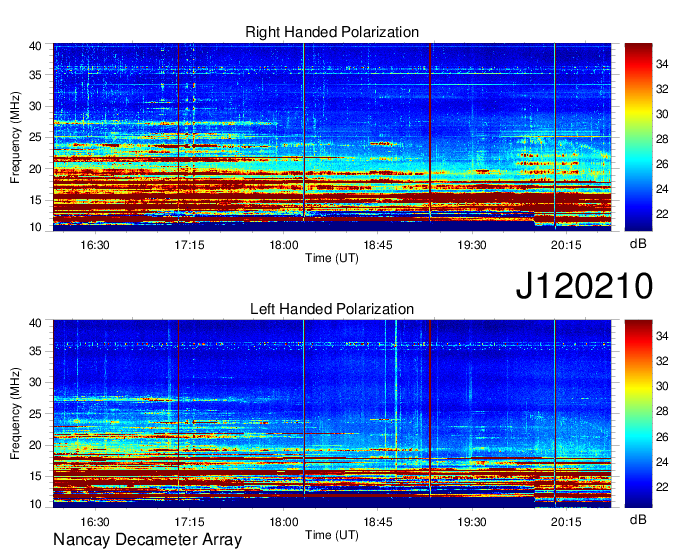Click 'Frequency (MHz)' axis label of Left Handed plot
The height and width of the screenshot is (552, 680).
(x=15, y=414)
